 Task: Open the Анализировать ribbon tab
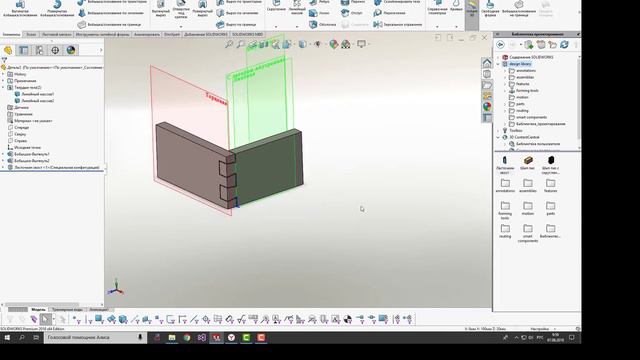[147, 35]
